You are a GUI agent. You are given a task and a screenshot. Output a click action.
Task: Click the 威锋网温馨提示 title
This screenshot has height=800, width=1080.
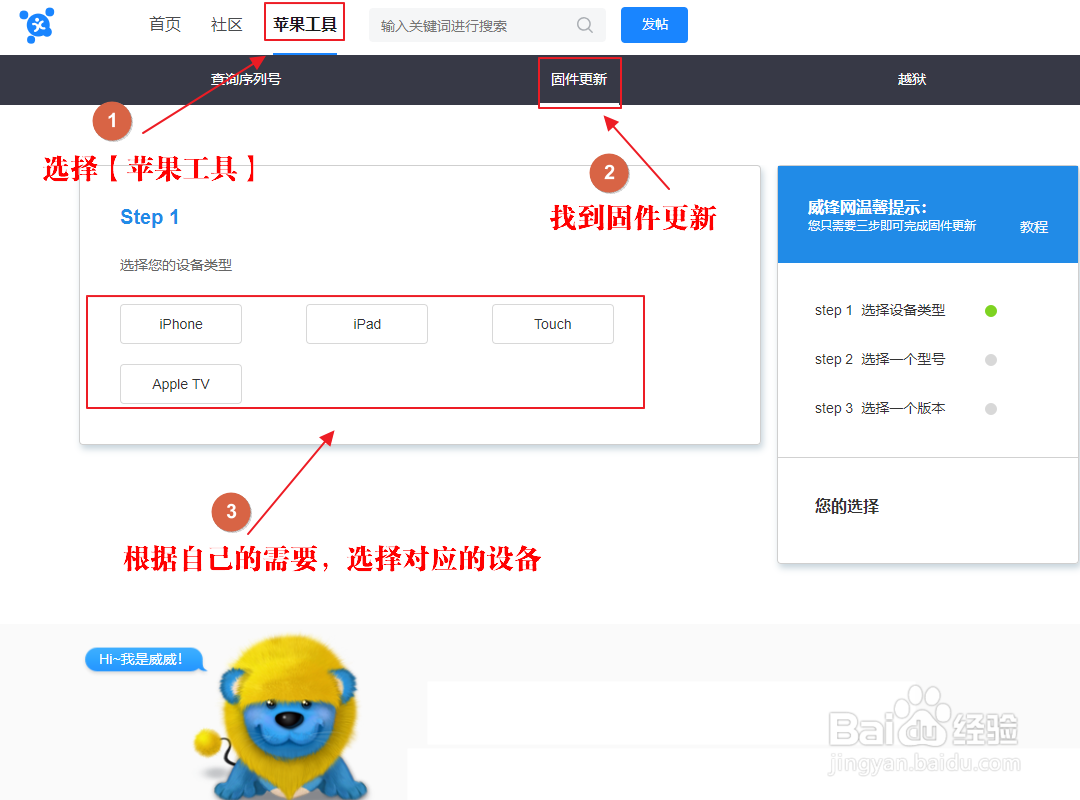pos(867,207)
